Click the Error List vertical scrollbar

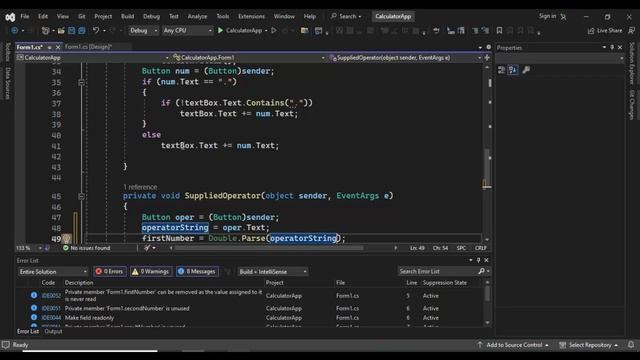point(487,303)
